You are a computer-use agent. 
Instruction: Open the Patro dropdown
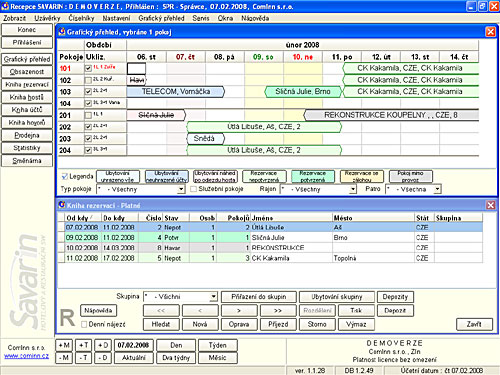tap(437, 189)
